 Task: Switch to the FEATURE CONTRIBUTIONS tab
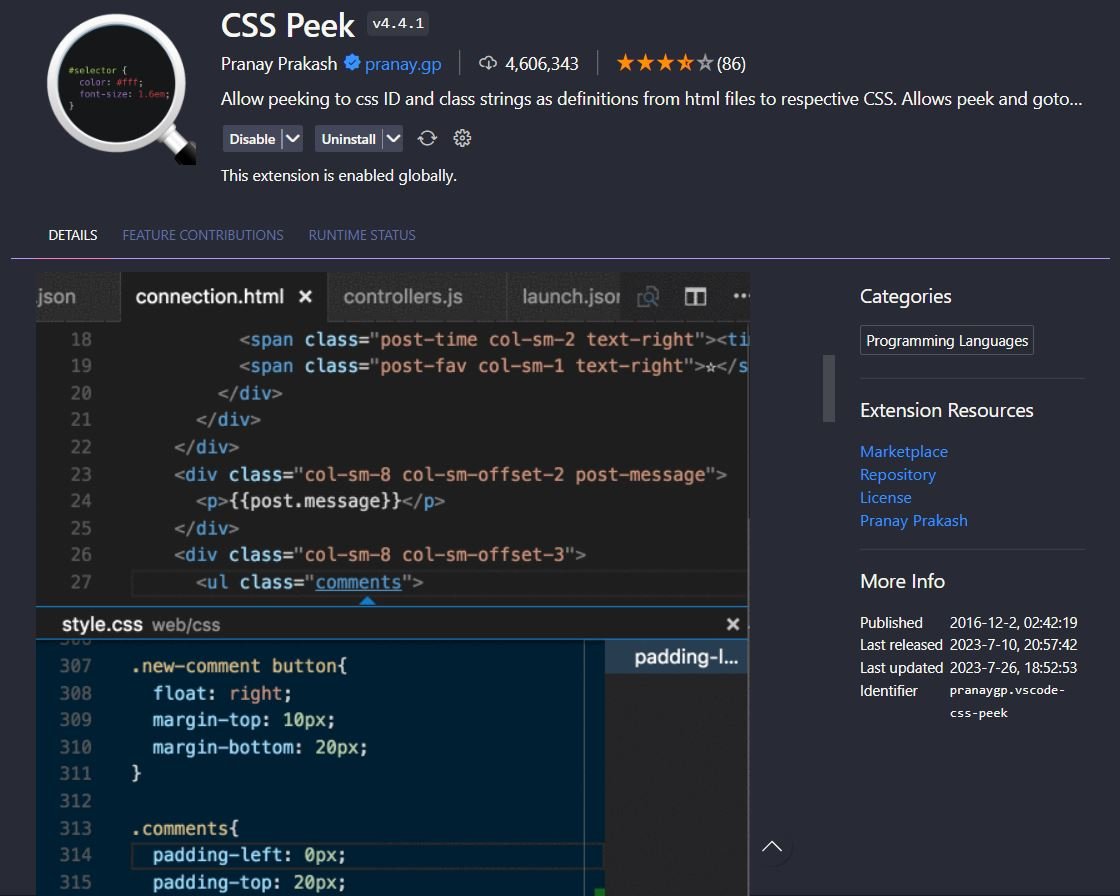coord(203,234)
